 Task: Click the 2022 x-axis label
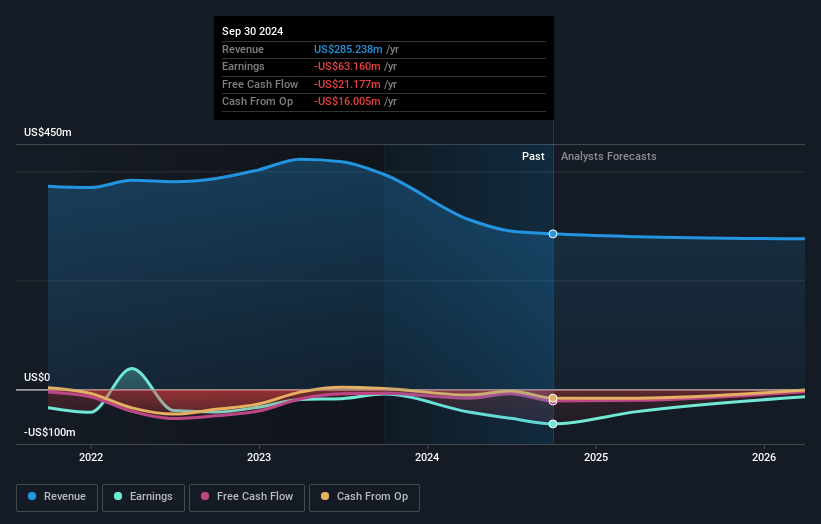click(x=91, y=458)
